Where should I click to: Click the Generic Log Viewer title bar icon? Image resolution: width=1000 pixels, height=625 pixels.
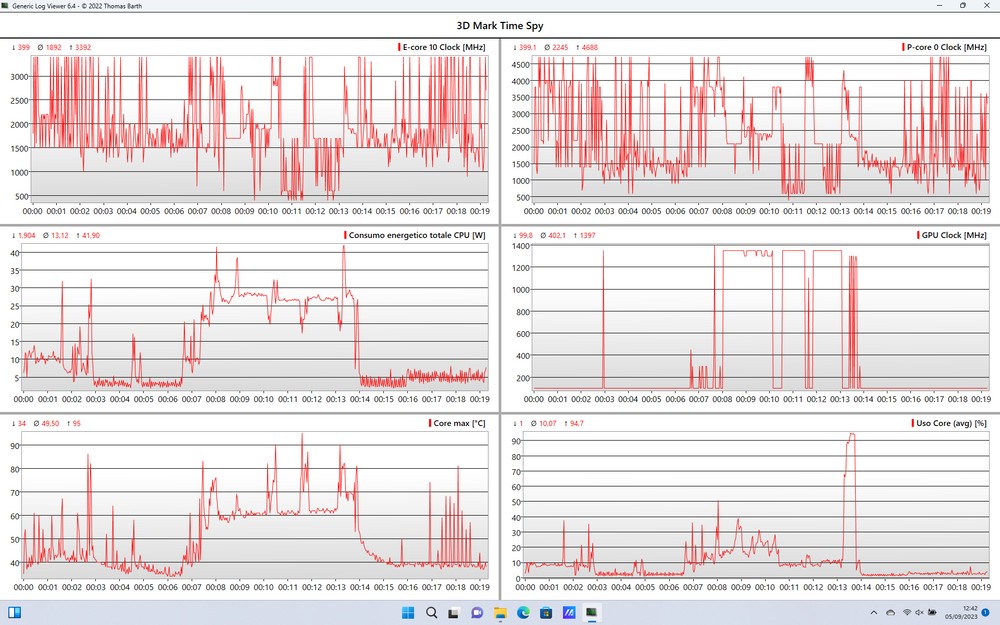point(5,6)
